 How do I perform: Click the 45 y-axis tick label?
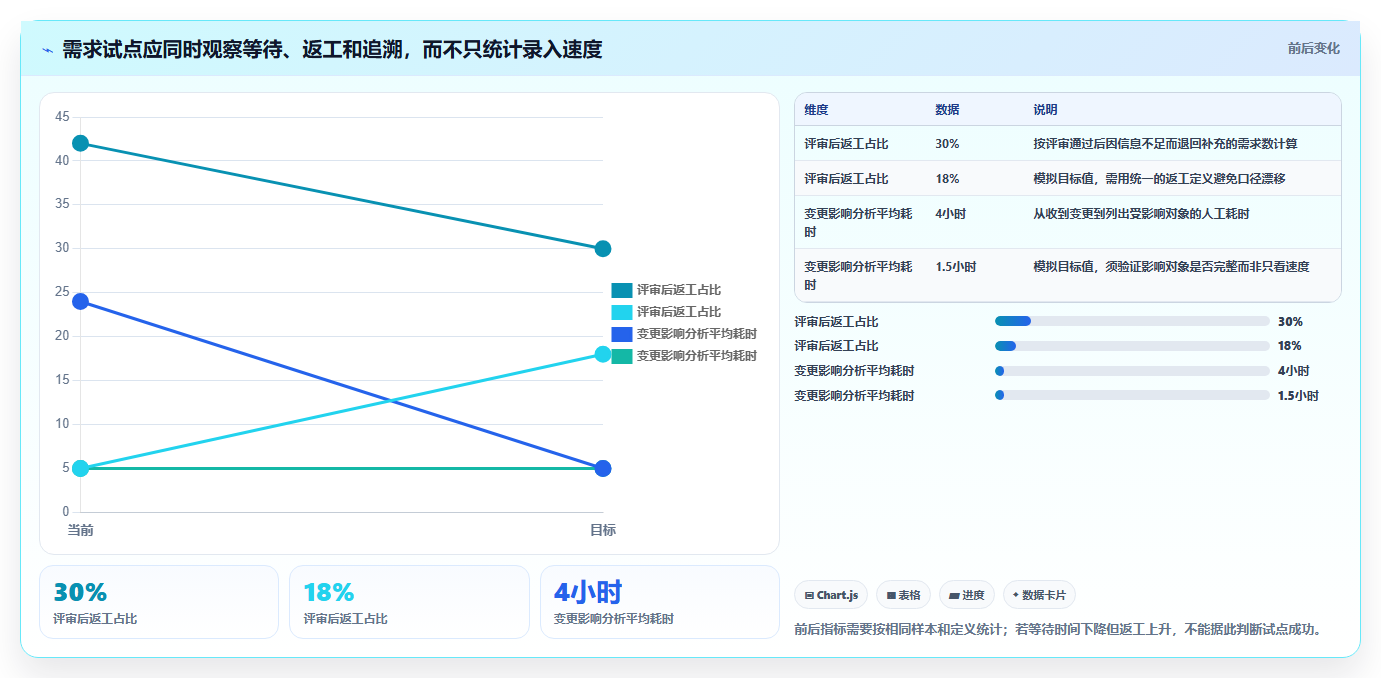point(62,117)
